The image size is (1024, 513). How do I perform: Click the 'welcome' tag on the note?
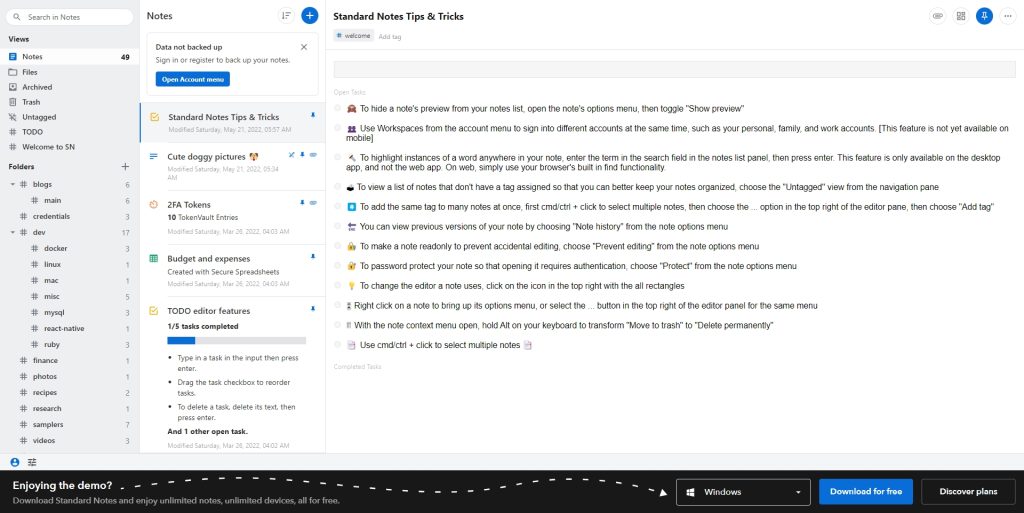click(353, 36)
